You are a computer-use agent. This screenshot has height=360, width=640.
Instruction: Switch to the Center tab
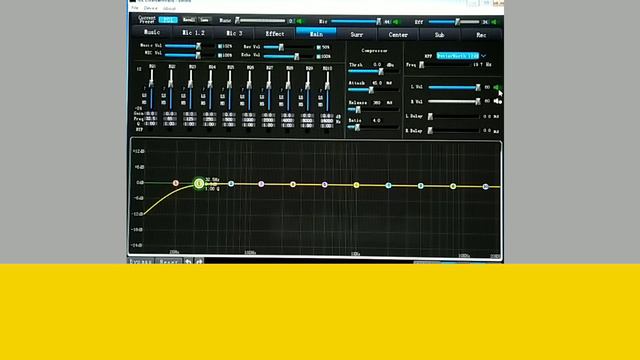pos(398,35)
